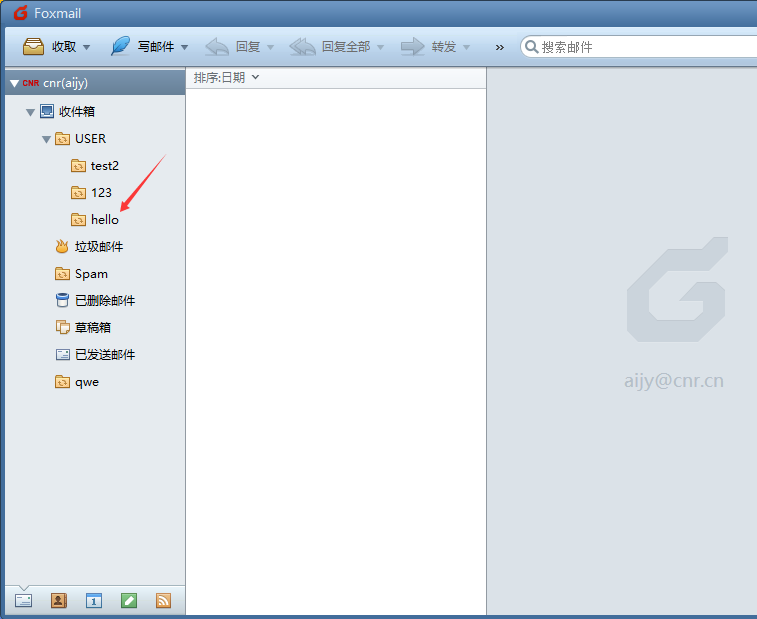Click the 回复全部 reply all label
This screenshot has height=619, width=757.
coord(346,47)
